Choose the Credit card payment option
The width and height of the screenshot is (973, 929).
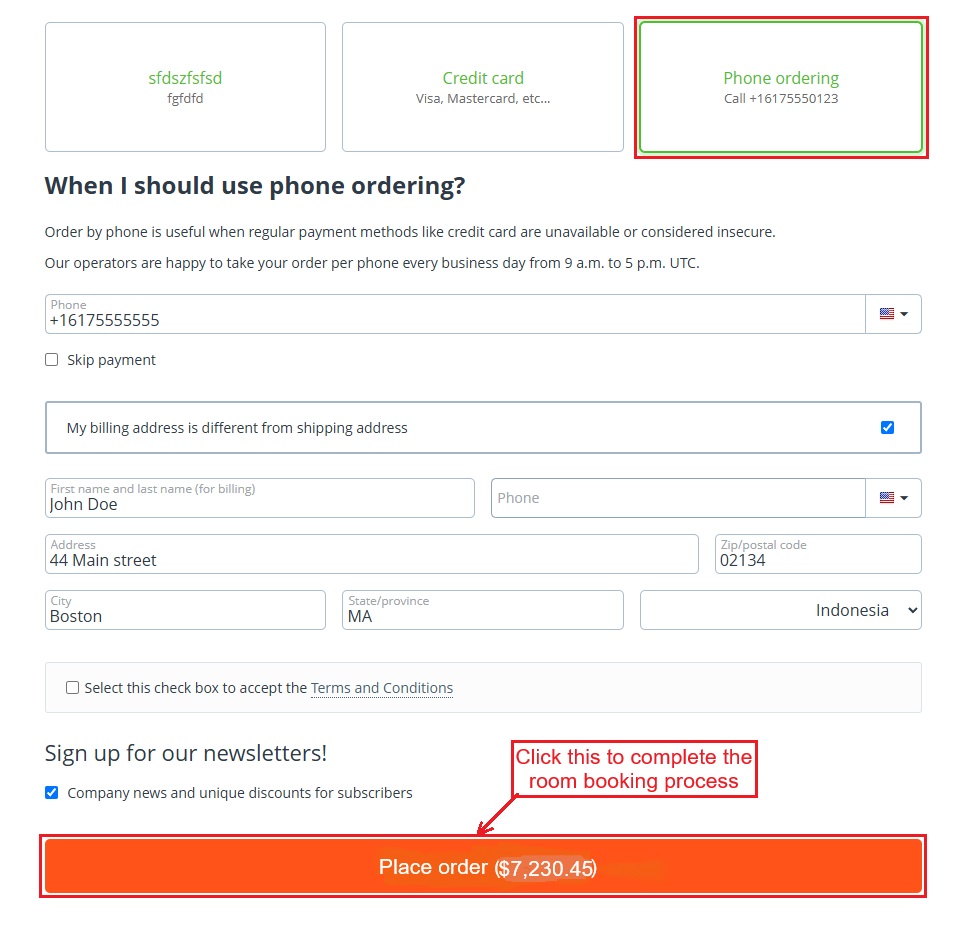point(483,87)
